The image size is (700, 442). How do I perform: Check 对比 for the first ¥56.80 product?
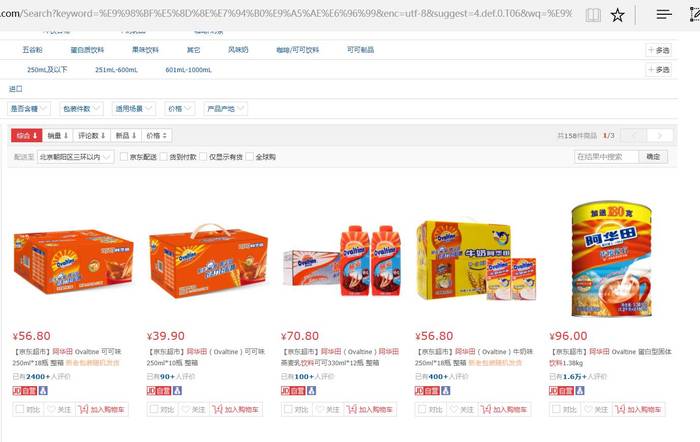point(20,409)
